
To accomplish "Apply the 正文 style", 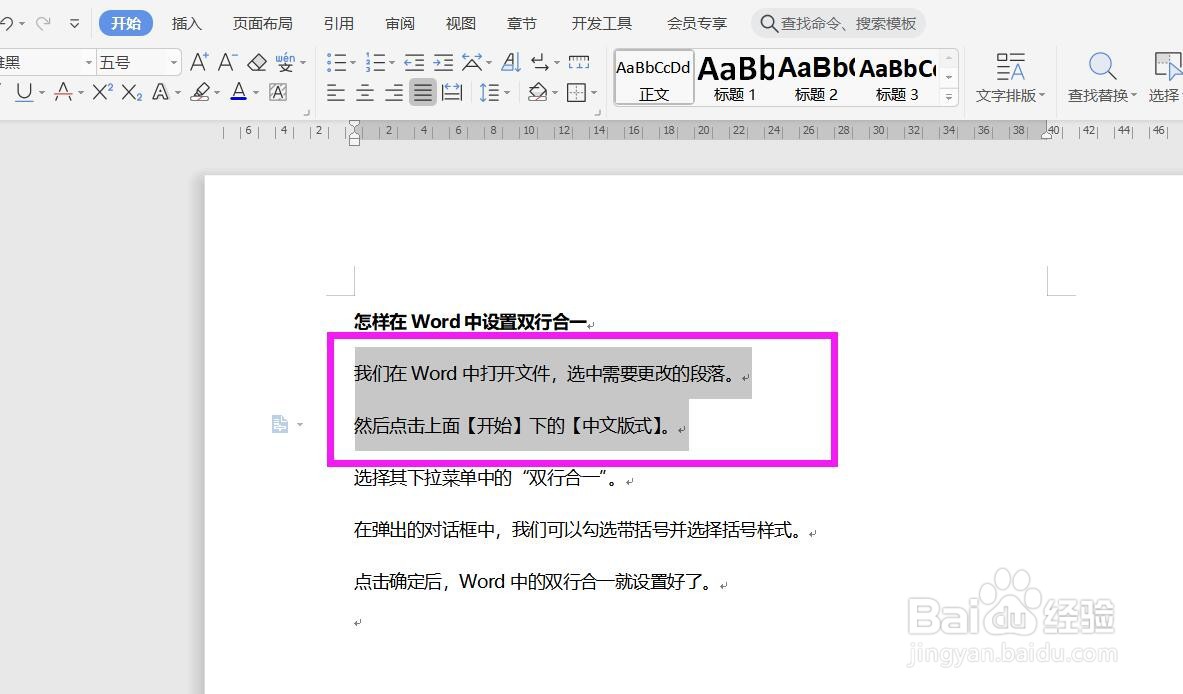I will [653, 77].
